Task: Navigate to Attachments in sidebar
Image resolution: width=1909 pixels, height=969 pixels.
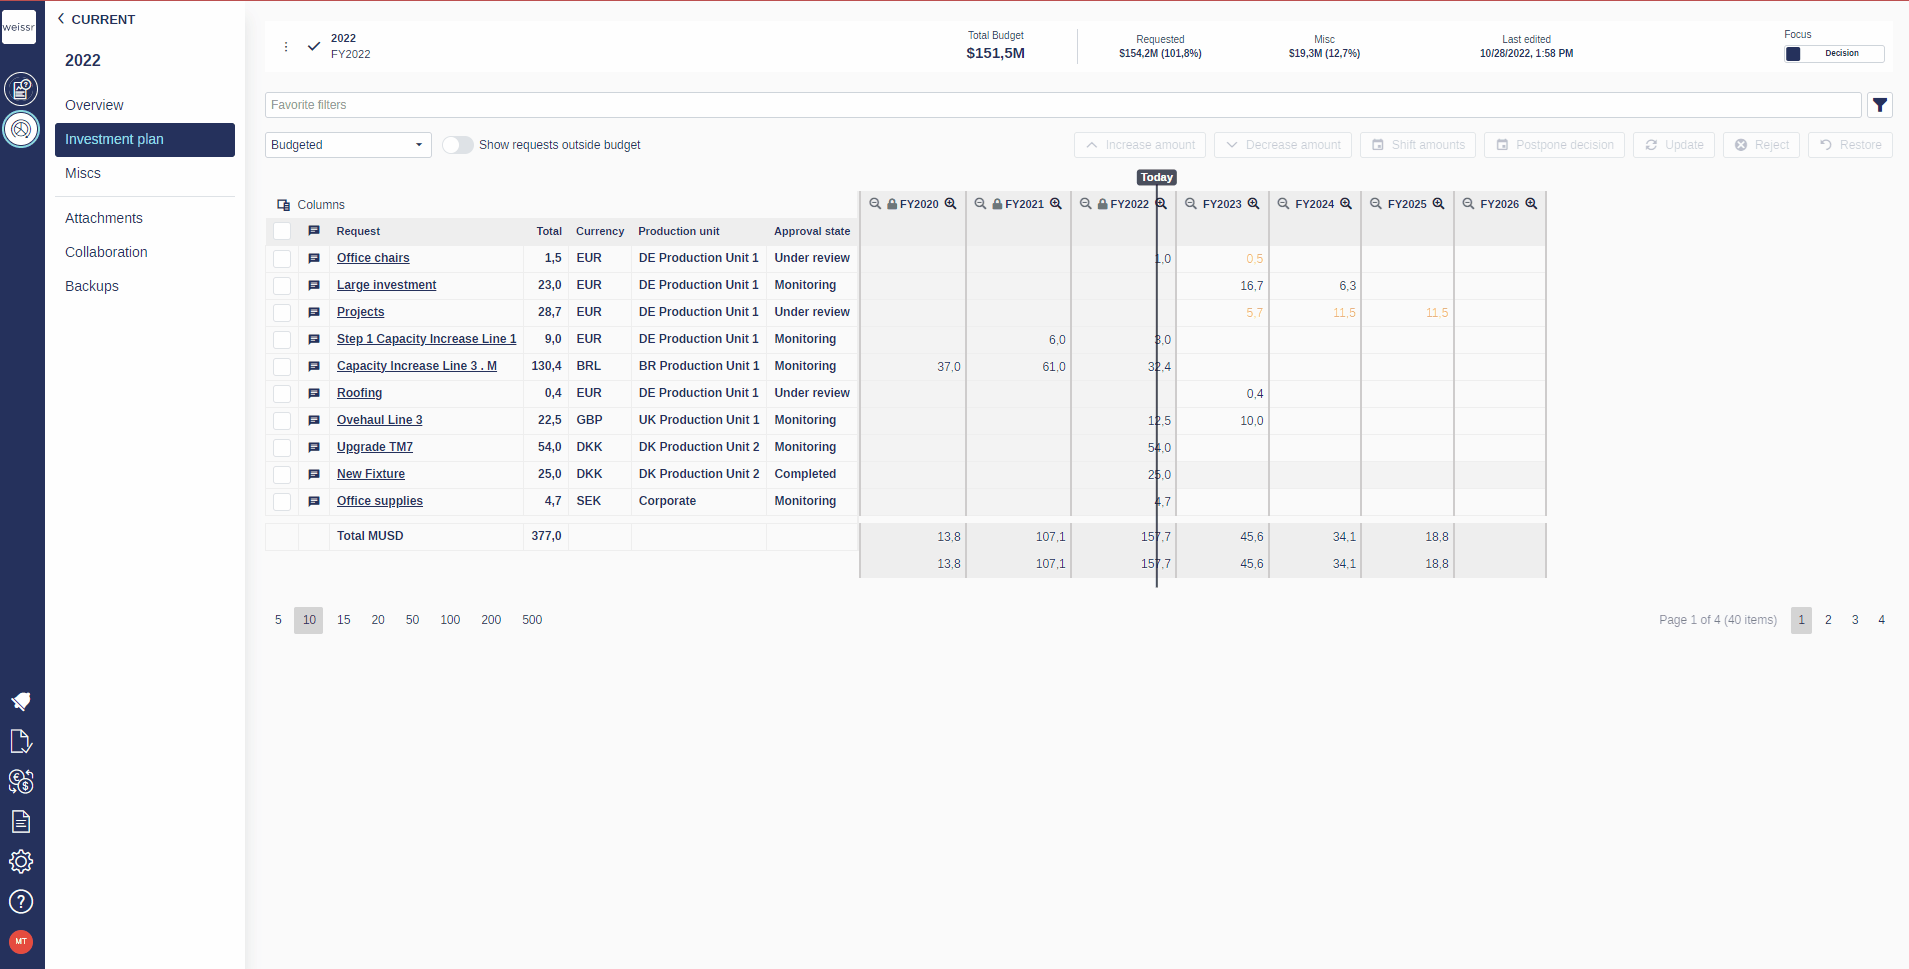Action: tap(104, 218)
